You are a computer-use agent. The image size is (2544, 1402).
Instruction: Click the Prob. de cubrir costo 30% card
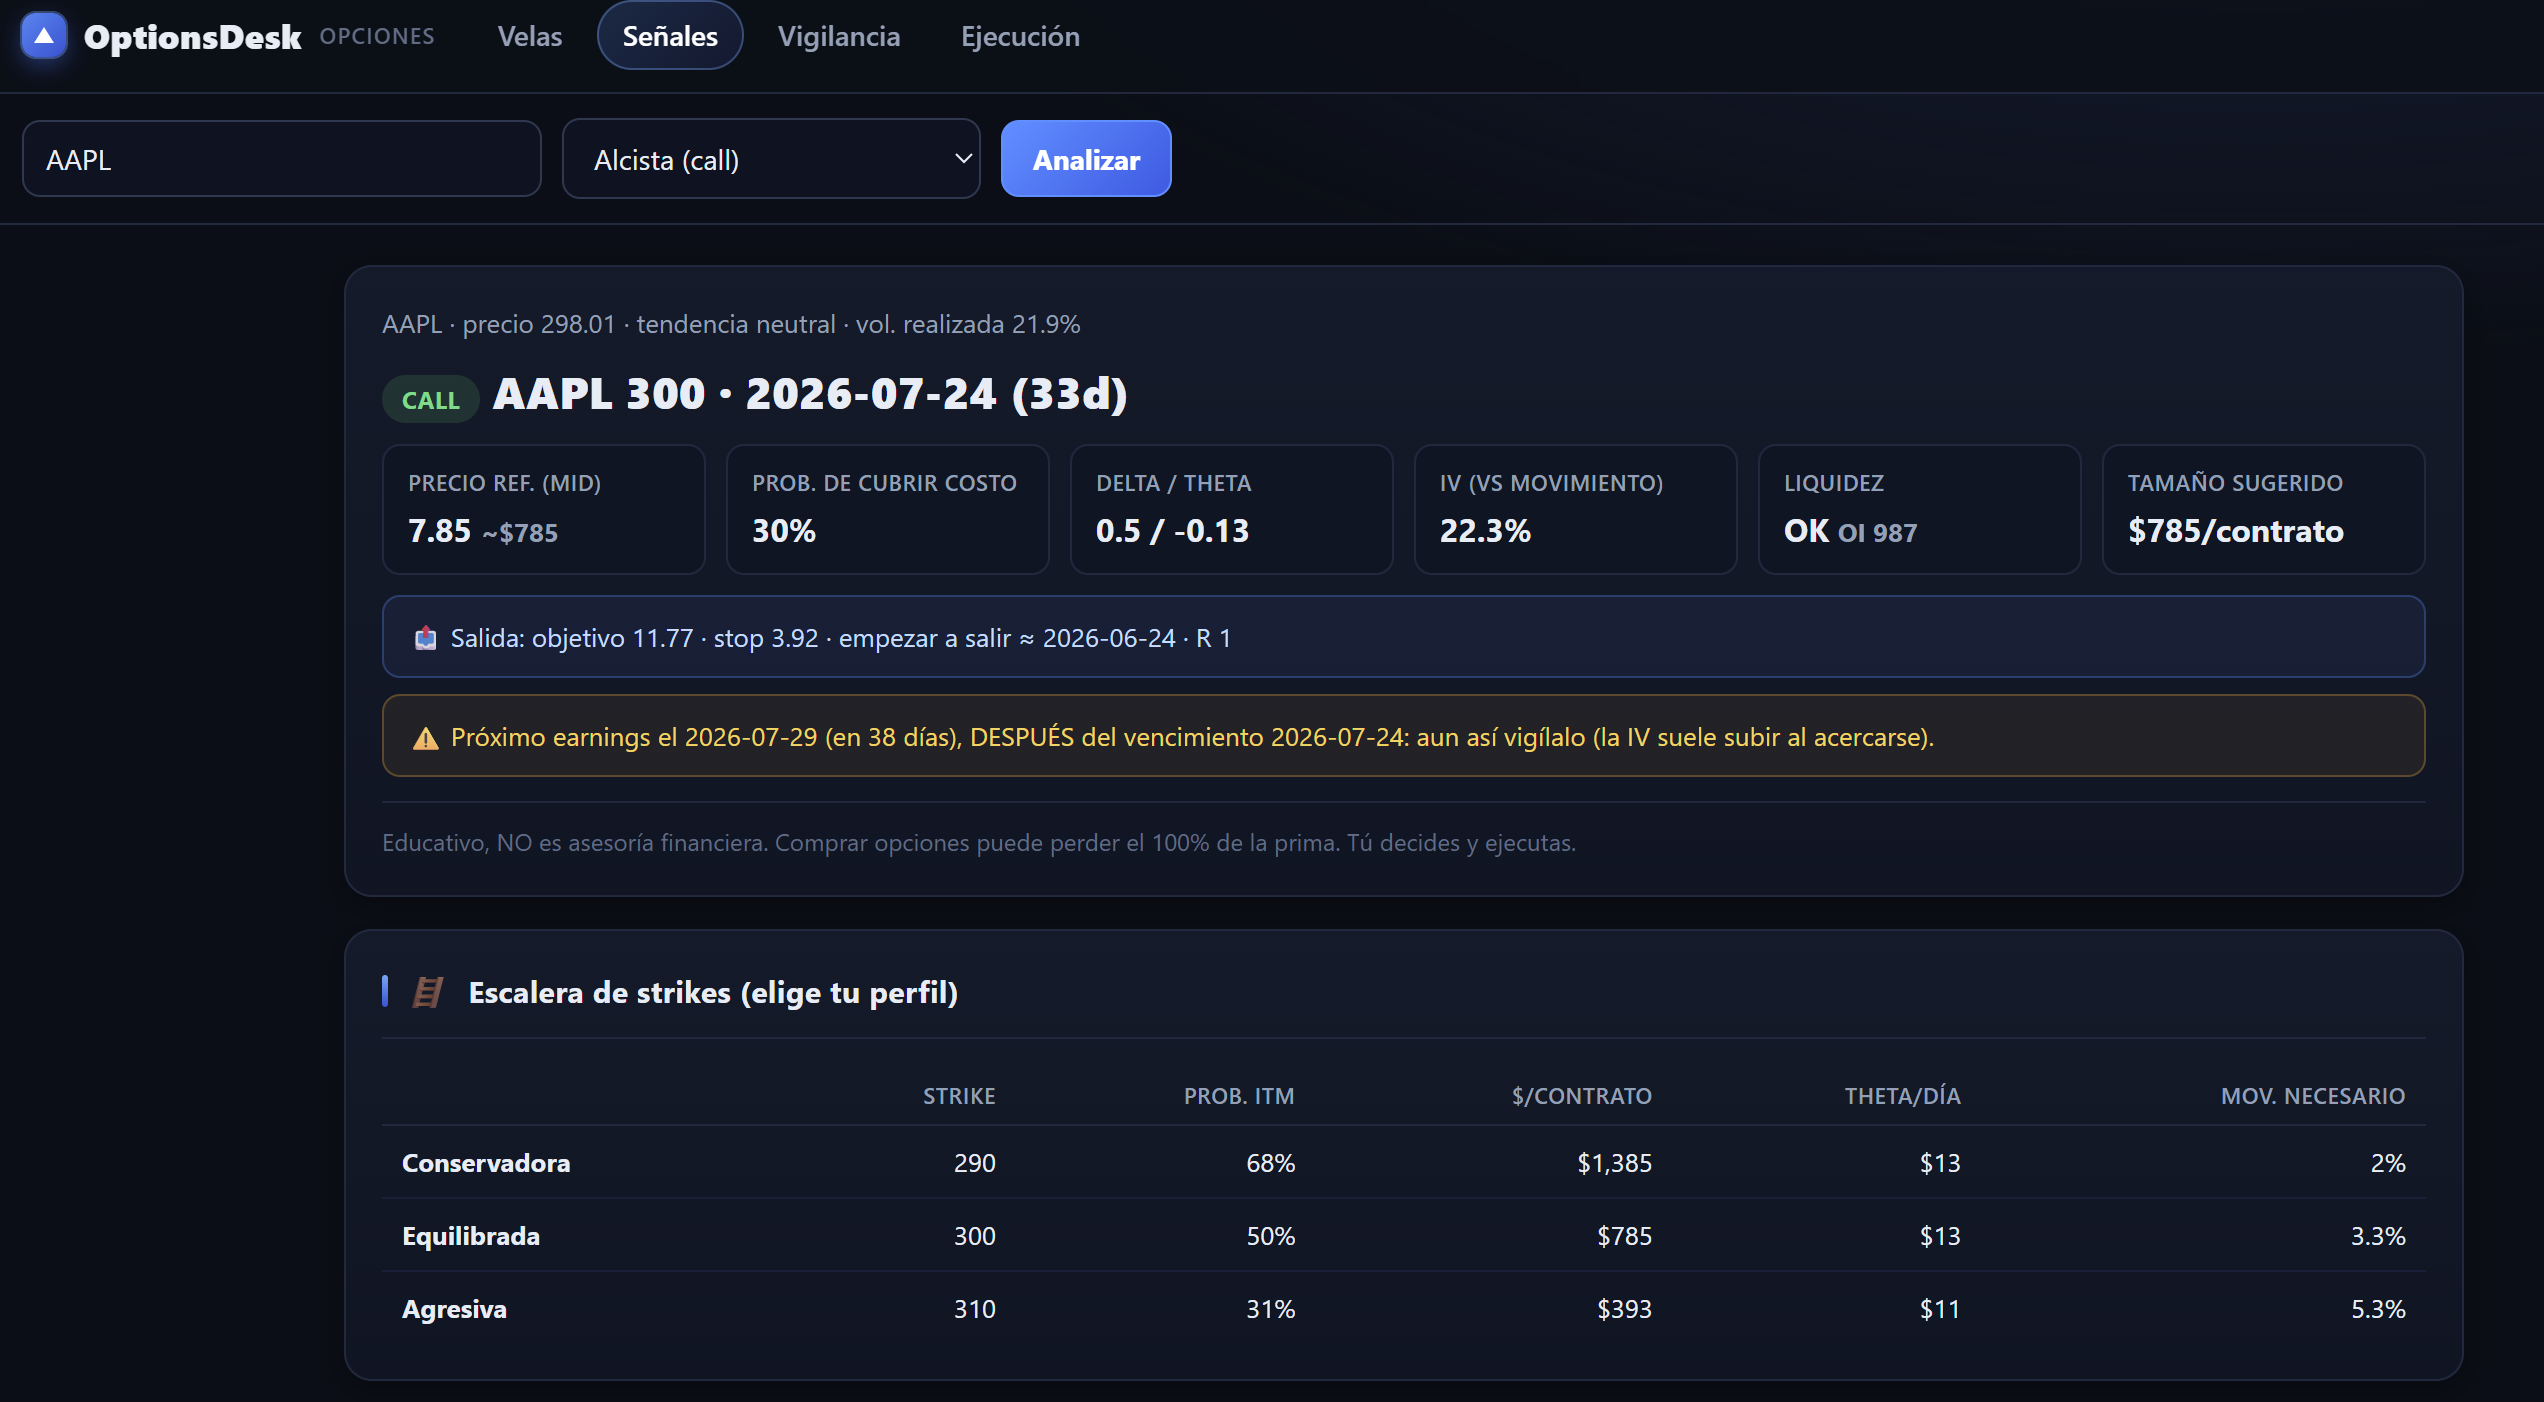pos(888,509)
